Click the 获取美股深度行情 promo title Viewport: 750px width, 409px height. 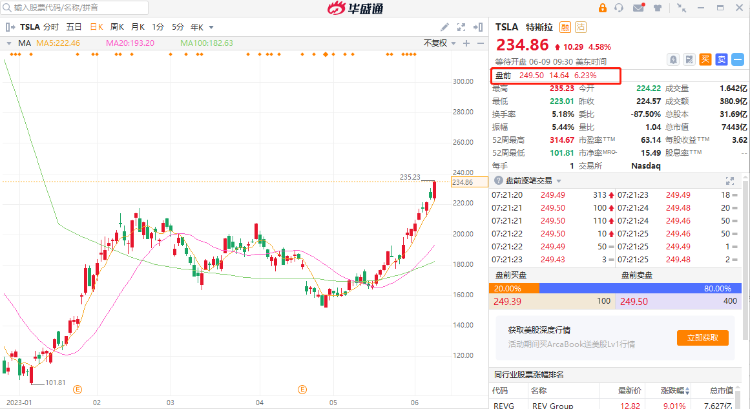pyautogui.click(x=539, y=330)
